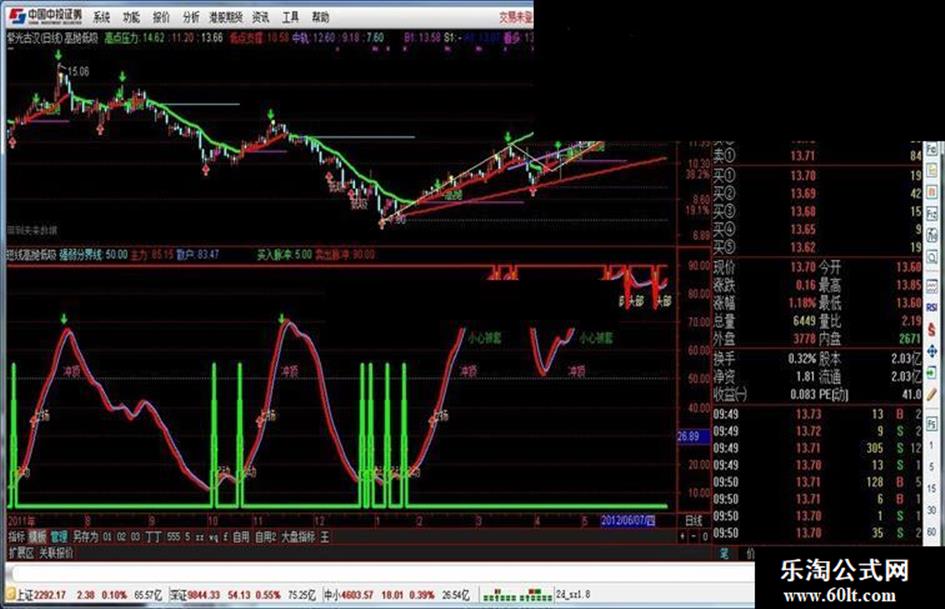Select the 自用 template
945x609 pixels.
tap(240, 537)
